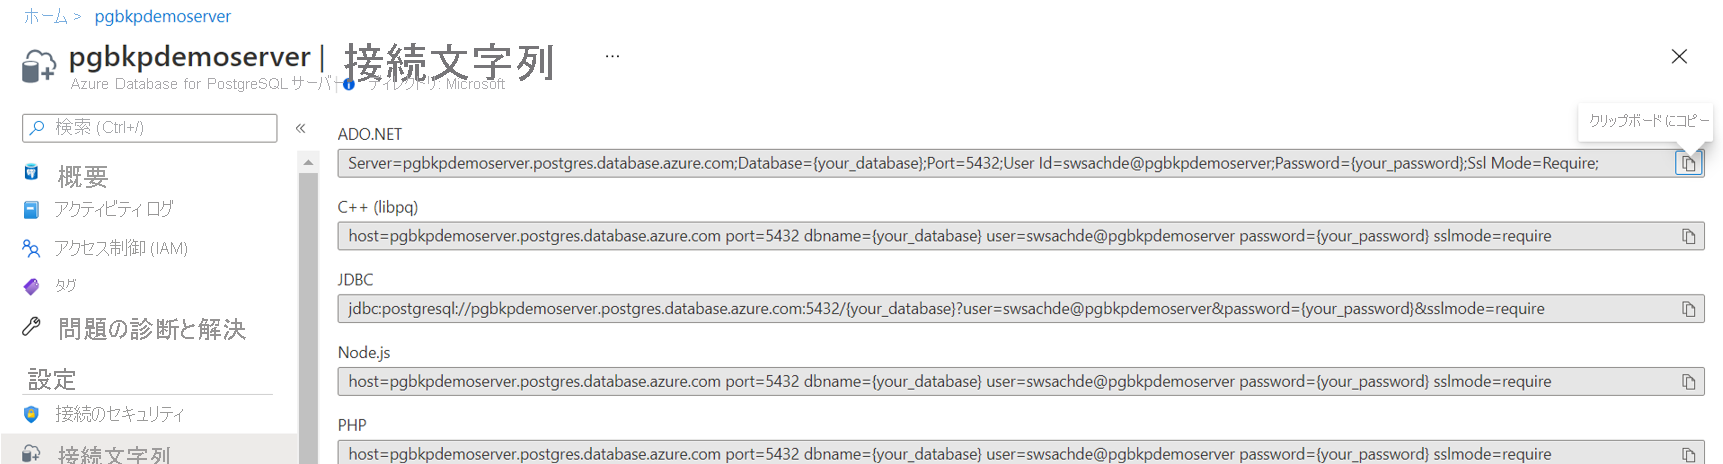Click the search magnifier icon in sidebar
The image size is (1723, 464).
pyautogui.click(x=37, y=127)
